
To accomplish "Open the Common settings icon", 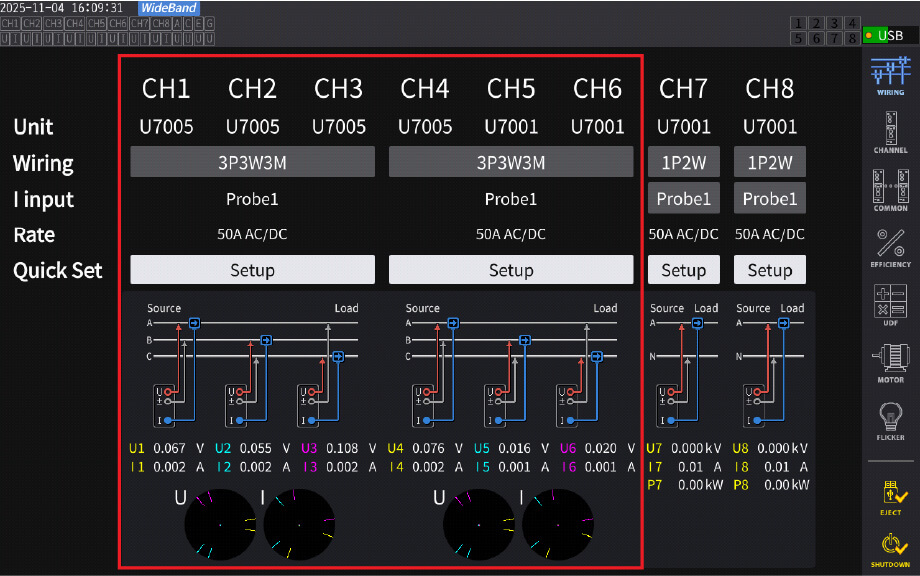I will (890, 190).
